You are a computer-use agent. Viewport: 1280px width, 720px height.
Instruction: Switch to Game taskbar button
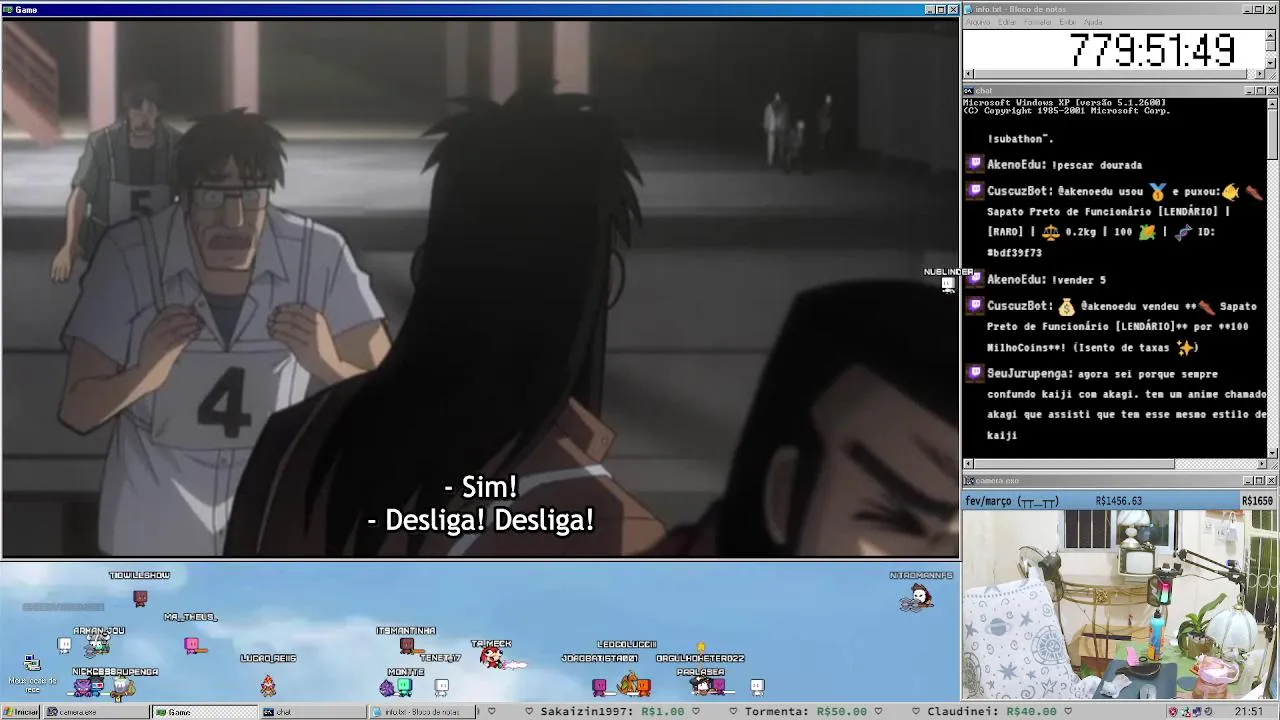204,712
